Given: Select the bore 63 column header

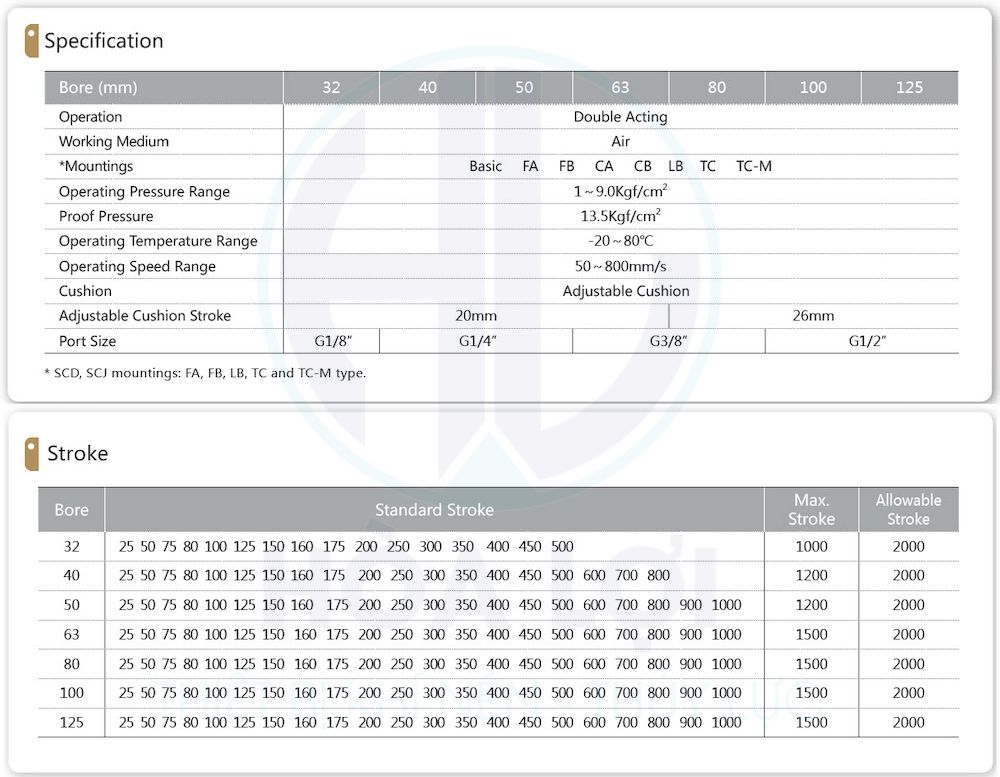Looking at the screenshot, I should coord(621,87).
